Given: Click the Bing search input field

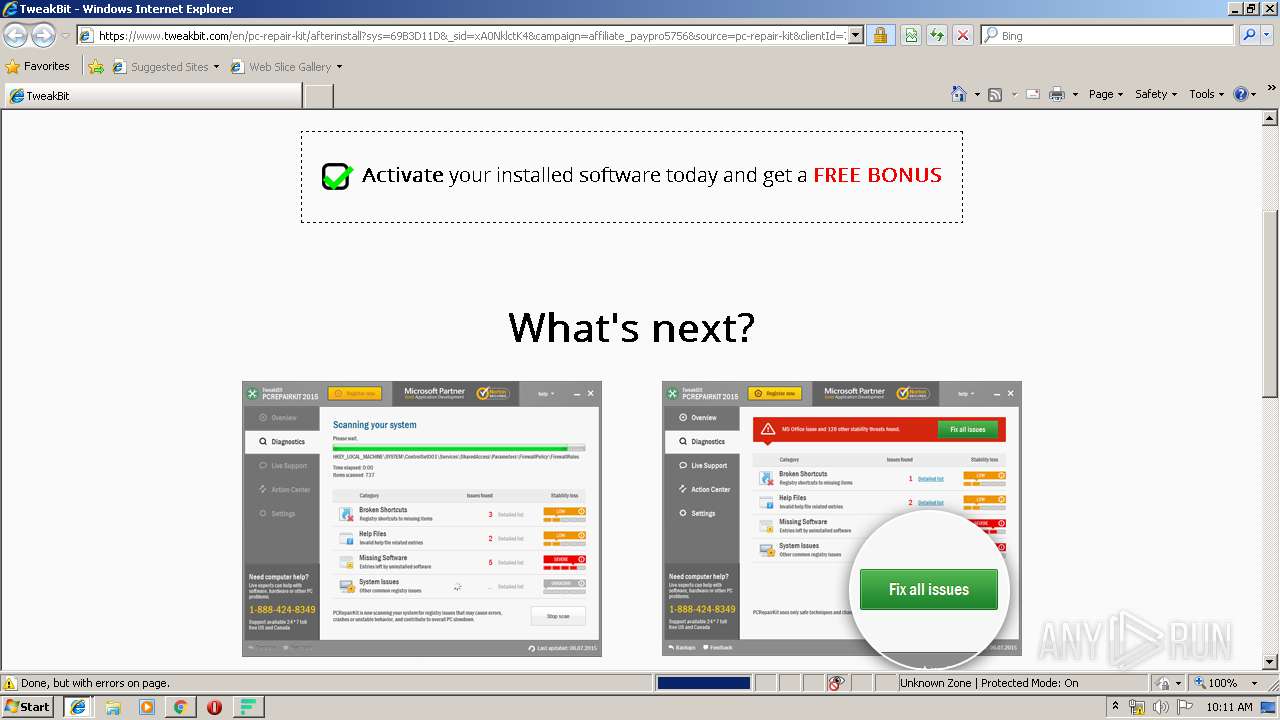Looking at the screenshot, I should click(x=1107, y=35).
